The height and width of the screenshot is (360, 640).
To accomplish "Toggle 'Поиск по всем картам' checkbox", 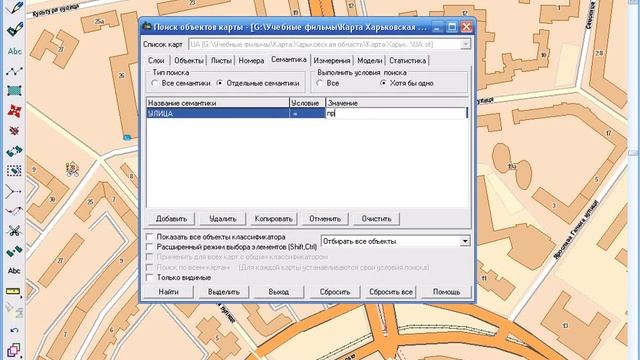I will click(x=150, y=267).
